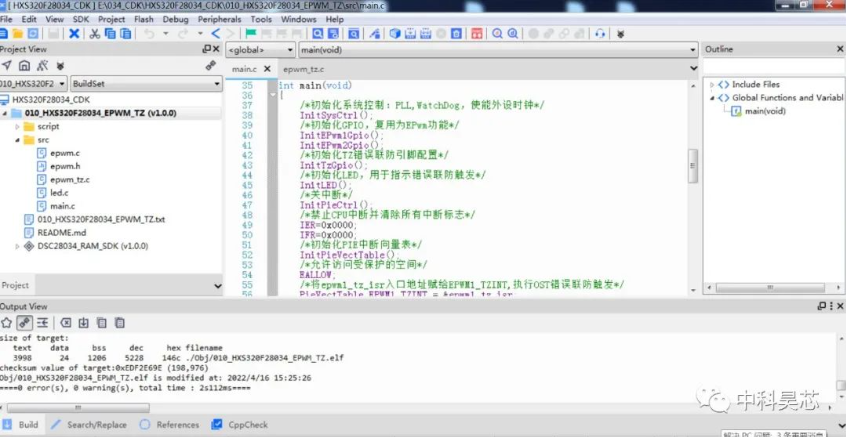The height and width of the screenshot is (437, 846).
Task: Click the copy icon beside the scissors
Action: pos(110,34)
